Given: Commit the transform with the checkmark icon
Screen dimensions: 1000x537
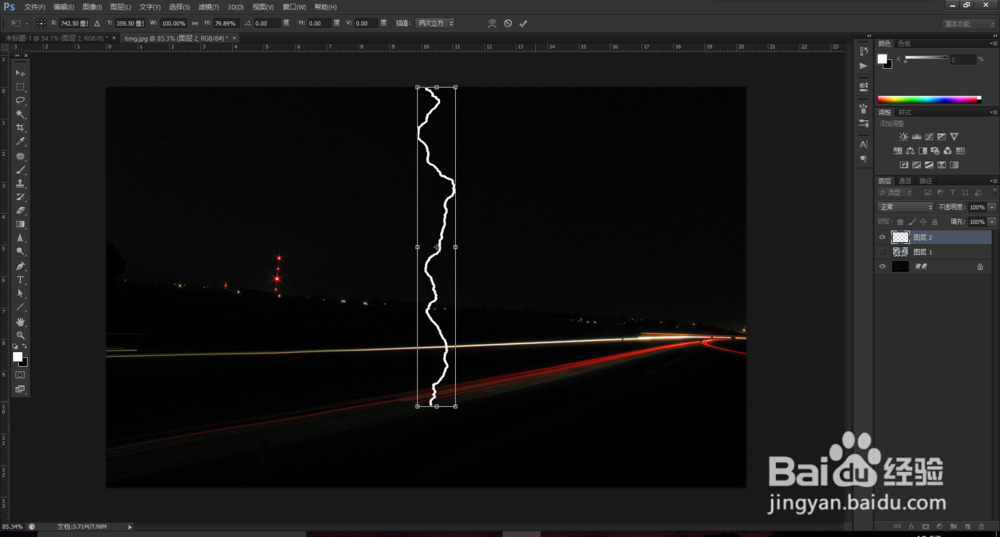Looking at the screenshot, I should [523, 24].
